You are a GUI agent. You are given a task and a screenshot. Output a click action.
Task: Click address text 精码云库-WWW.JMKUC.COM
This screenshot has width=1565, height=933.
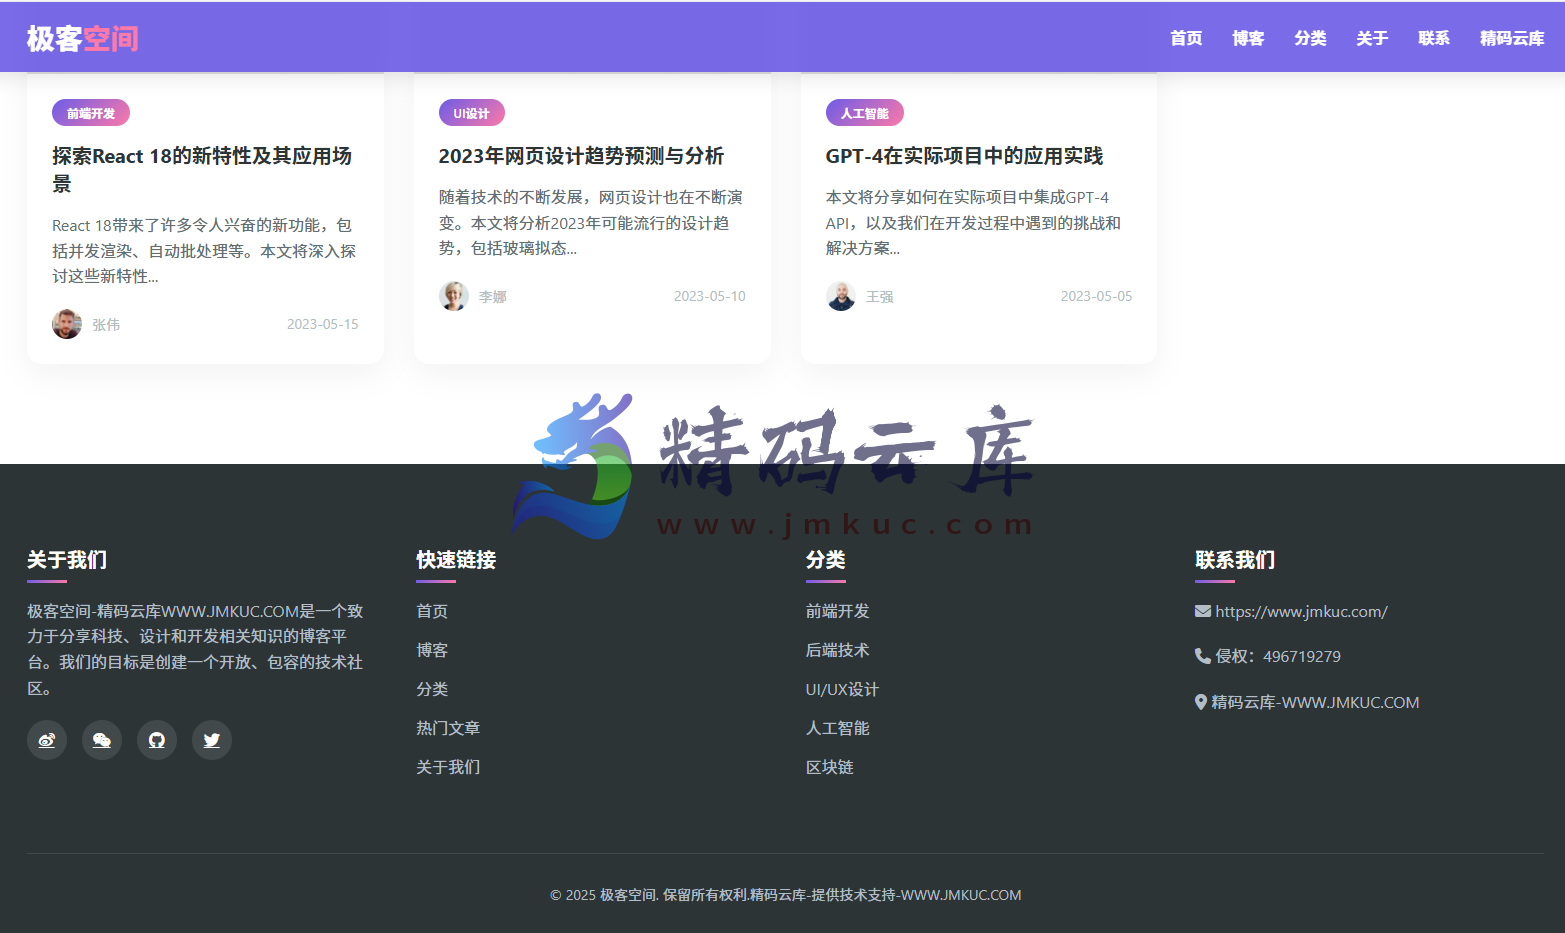pos(1315,702)
